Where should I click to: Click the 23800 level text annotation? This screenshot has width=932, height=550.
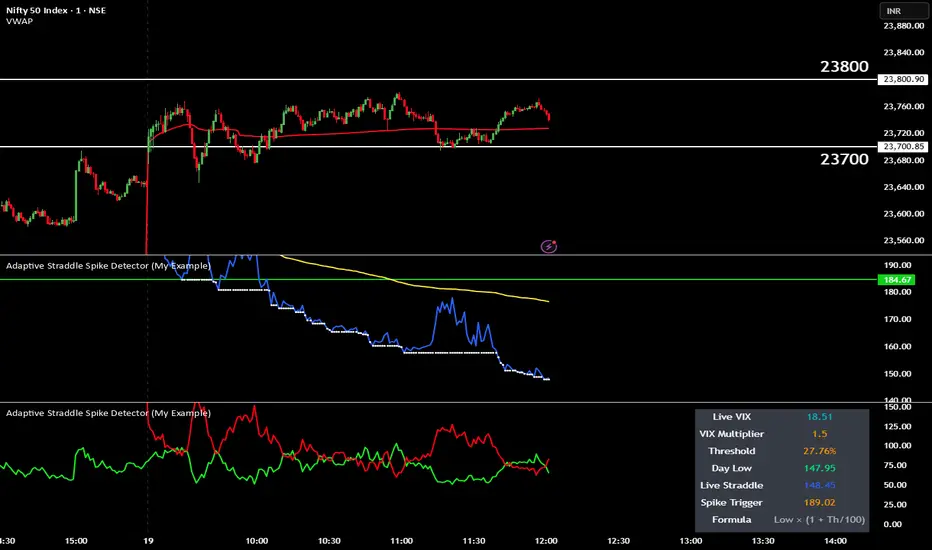tap(844, 67)
